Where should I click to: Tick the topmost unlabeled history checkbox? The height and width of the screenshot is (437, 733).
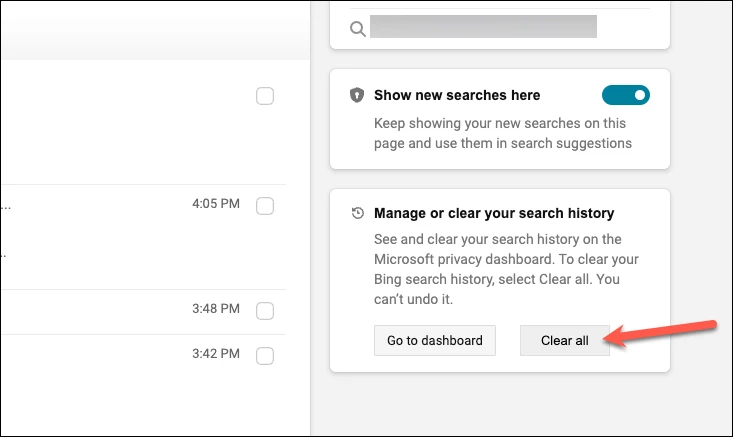265,96
